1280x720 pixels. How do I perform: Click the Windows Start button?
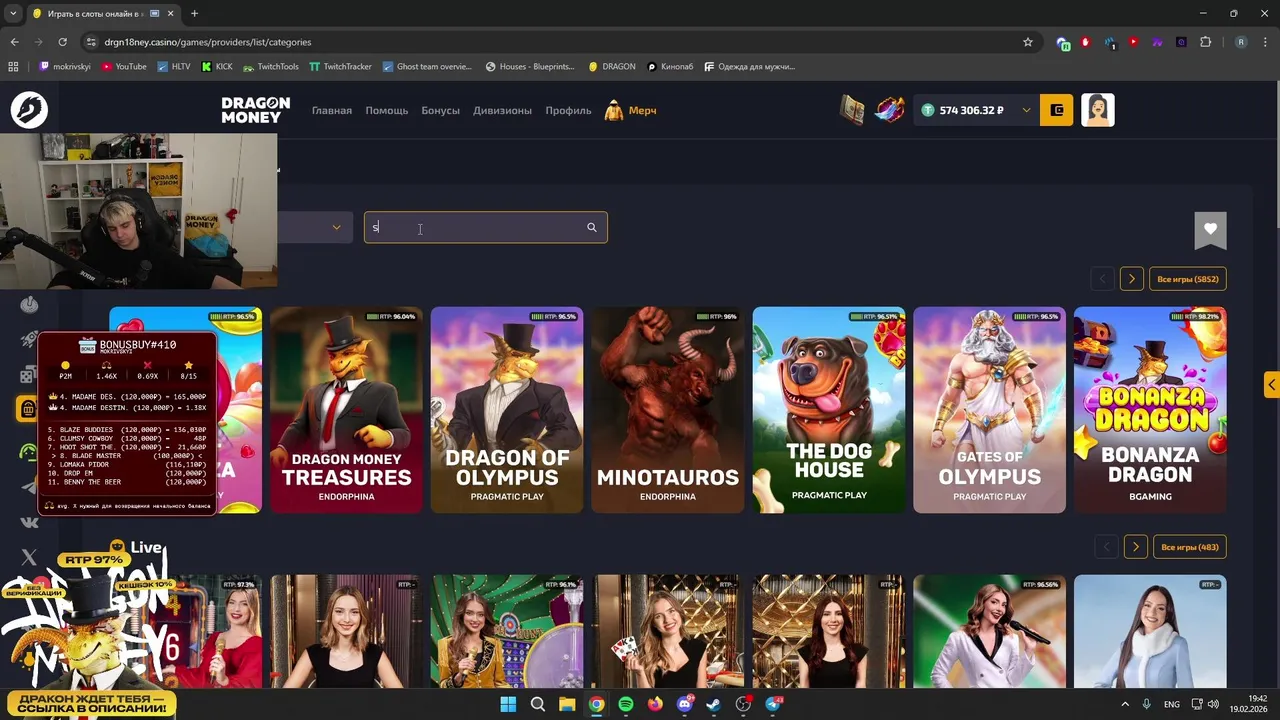click(x=508, y=704)
